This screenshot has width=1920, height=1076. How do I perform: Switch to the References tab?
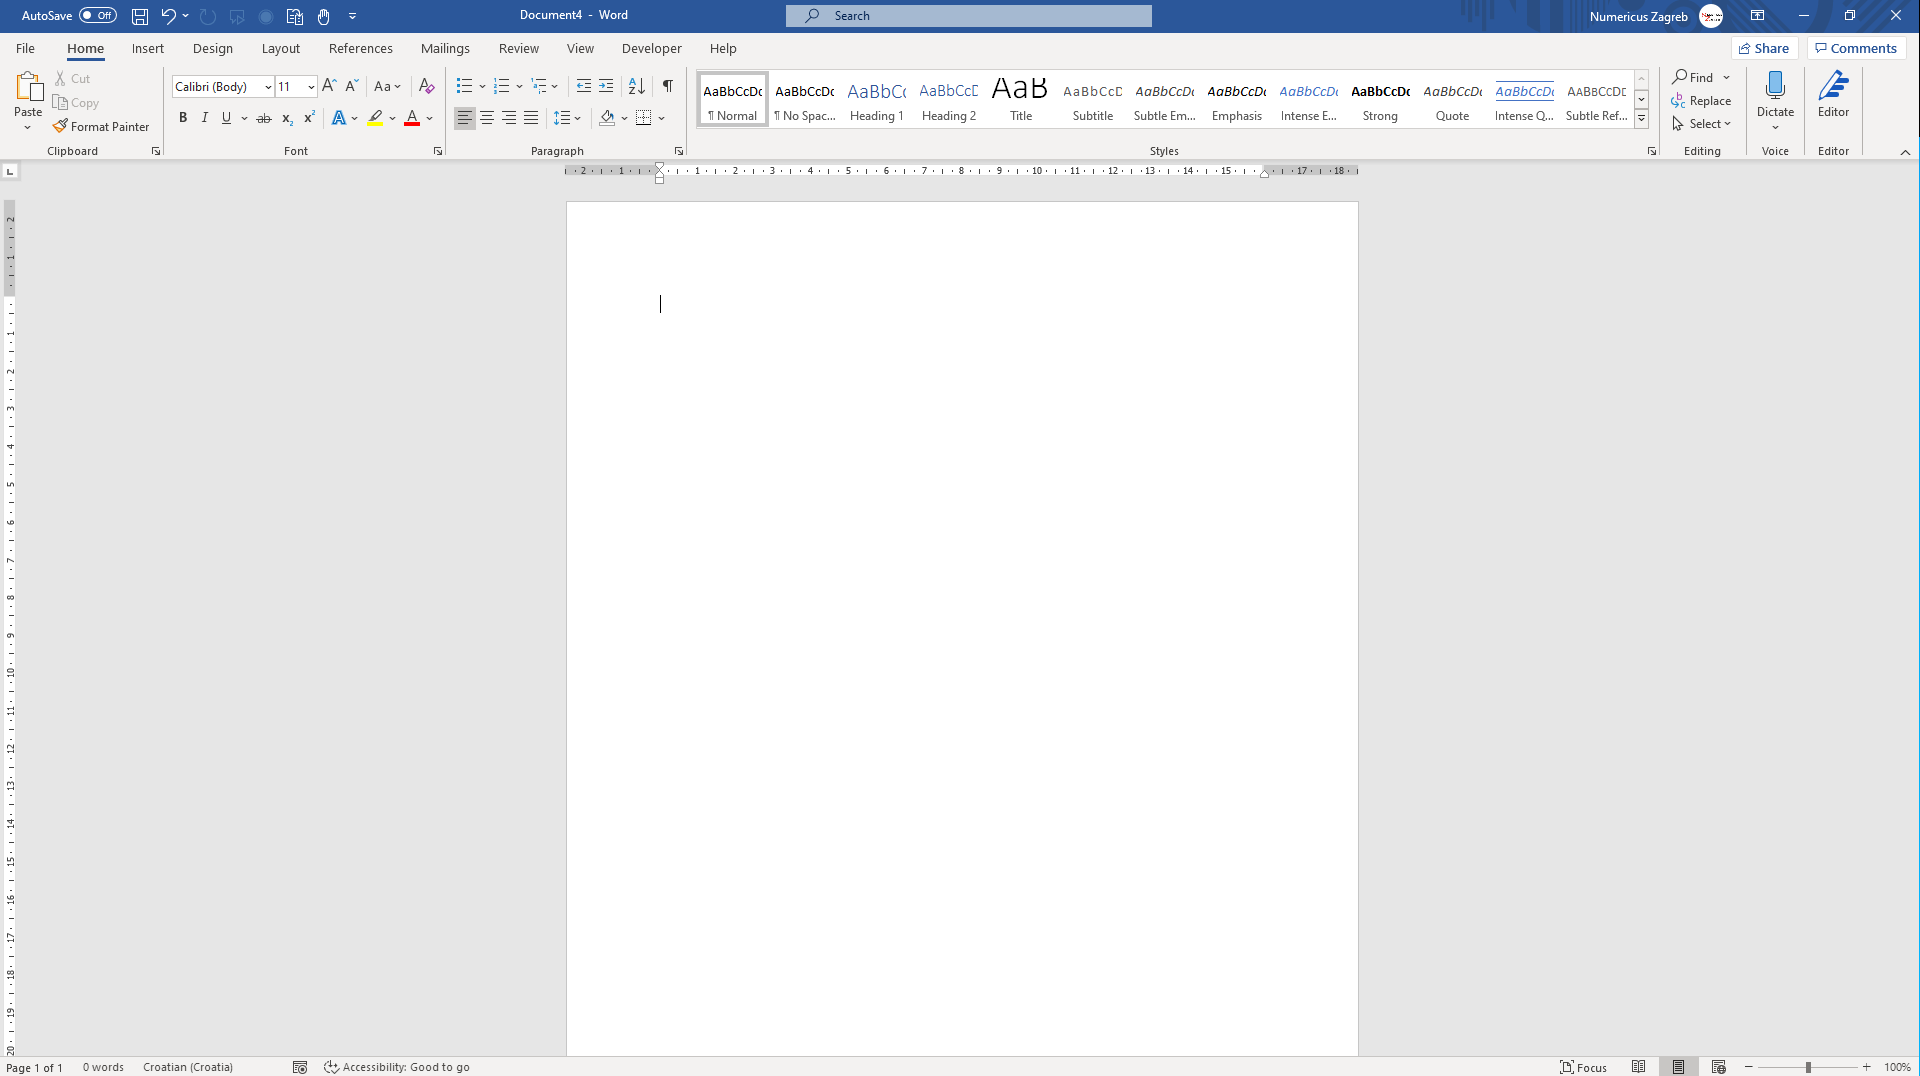pyautogui.click(x=360, y=48)
